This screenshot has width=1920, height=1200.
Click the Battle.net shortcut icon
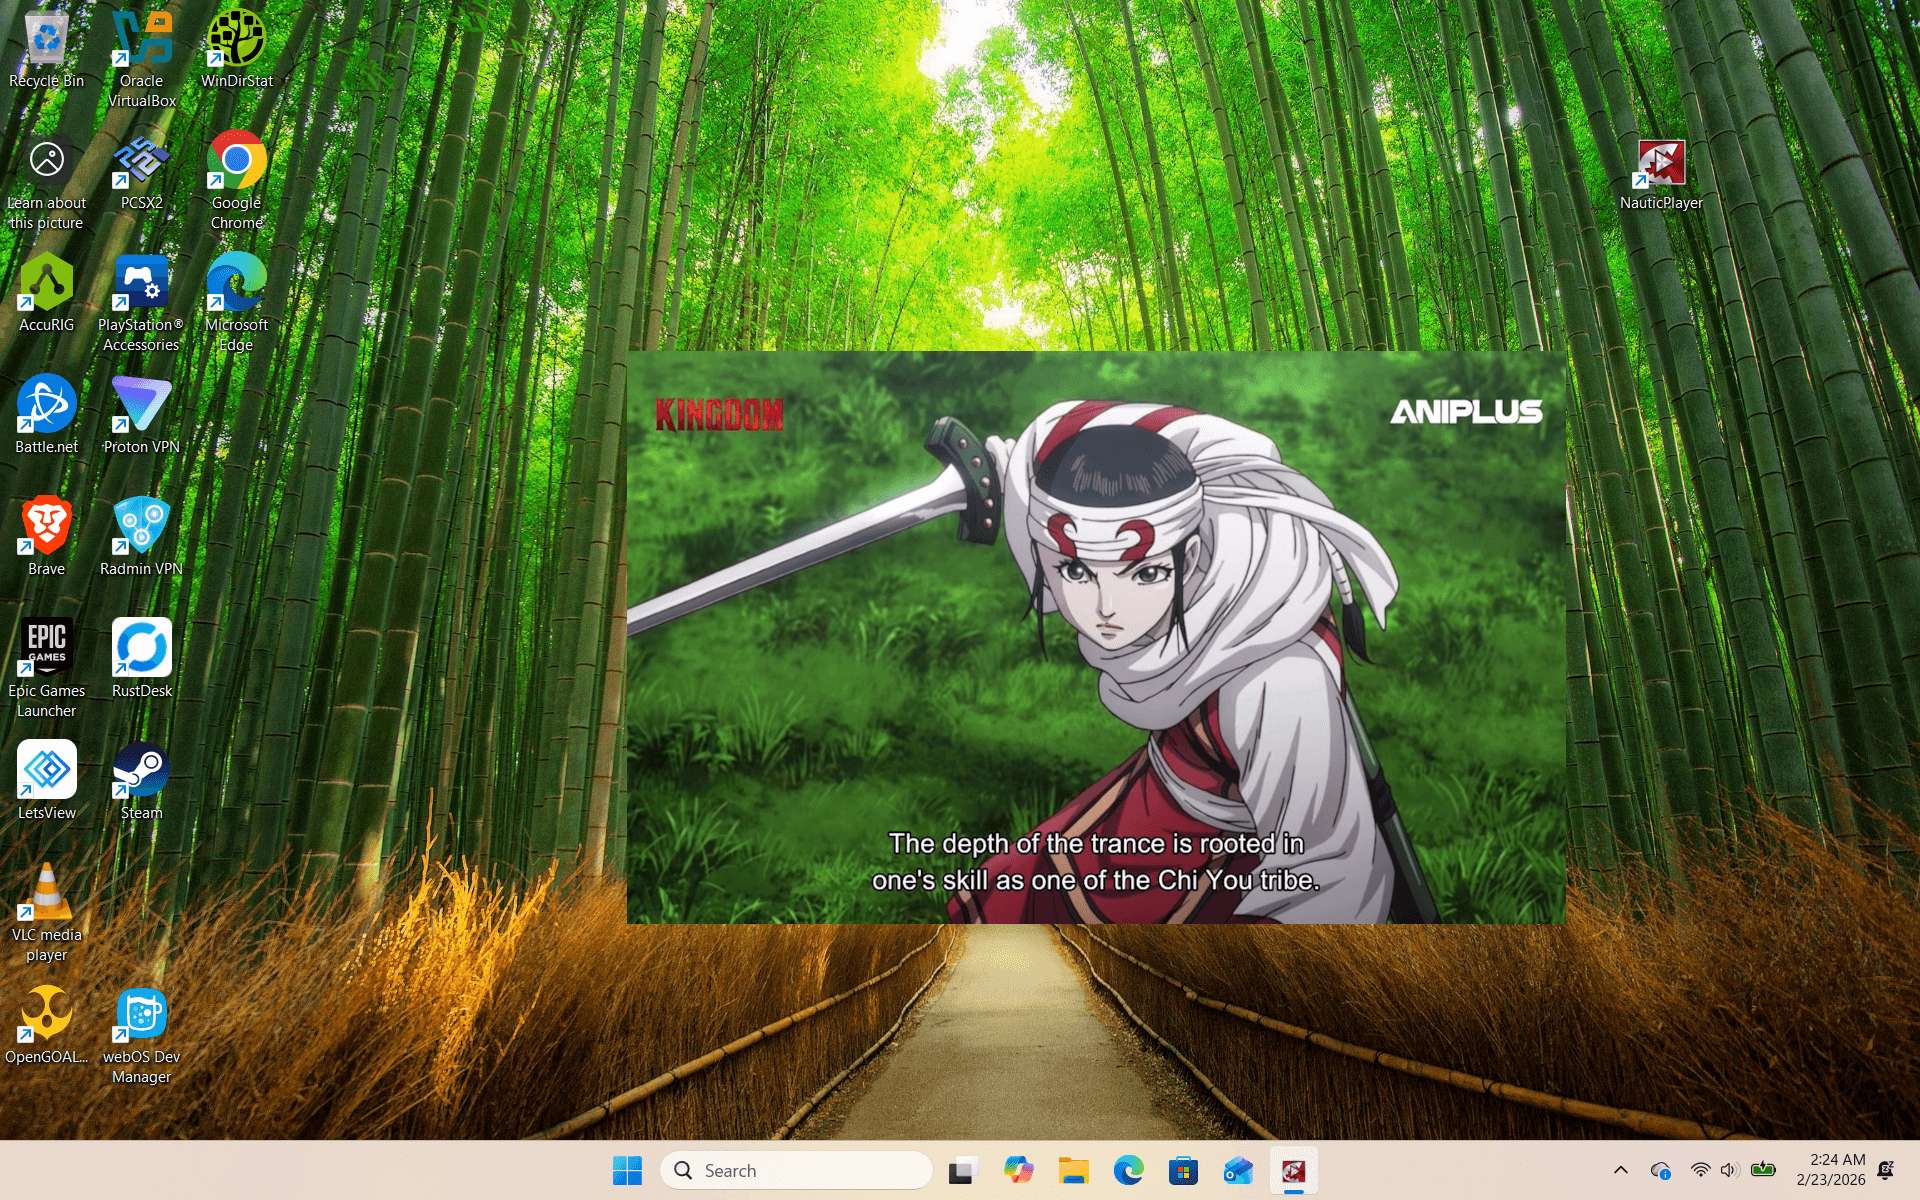click(46, 406)
